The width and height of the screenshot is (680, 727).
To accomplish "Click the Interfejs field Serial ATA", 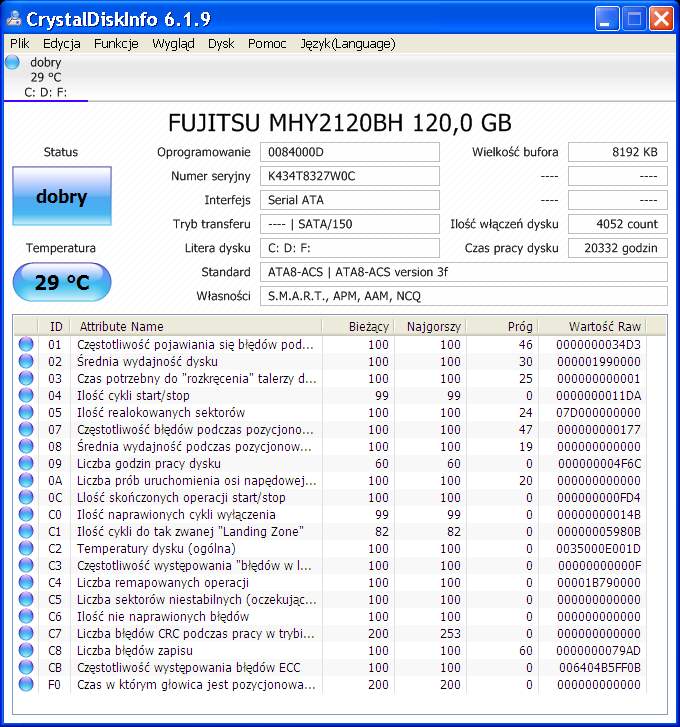I will 350,200.
